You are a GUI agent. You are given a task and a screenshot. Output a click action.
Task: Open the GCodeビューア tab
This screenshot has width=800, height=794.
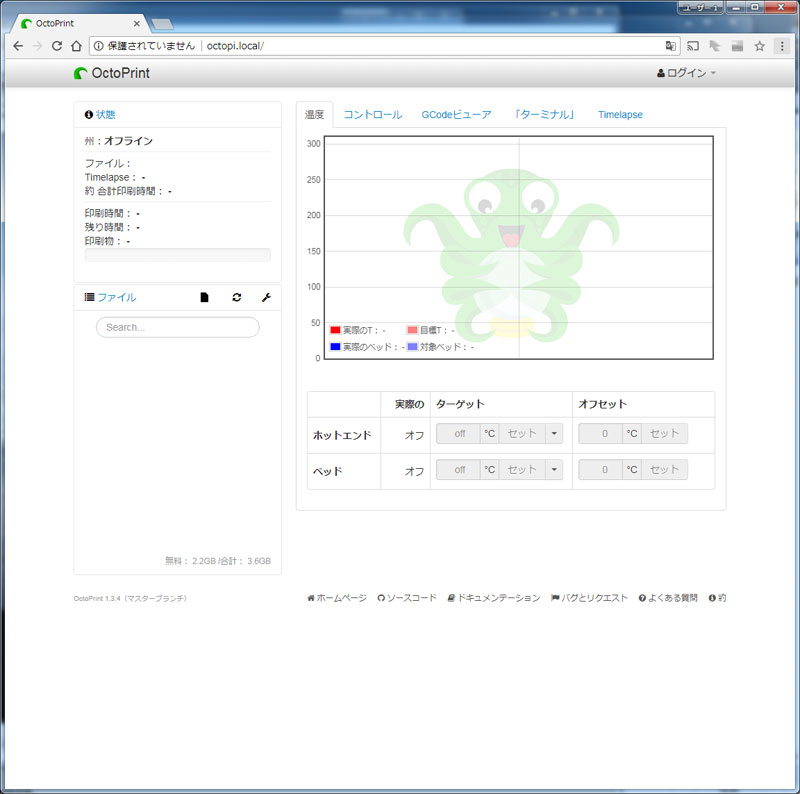(x=456, y=115)
